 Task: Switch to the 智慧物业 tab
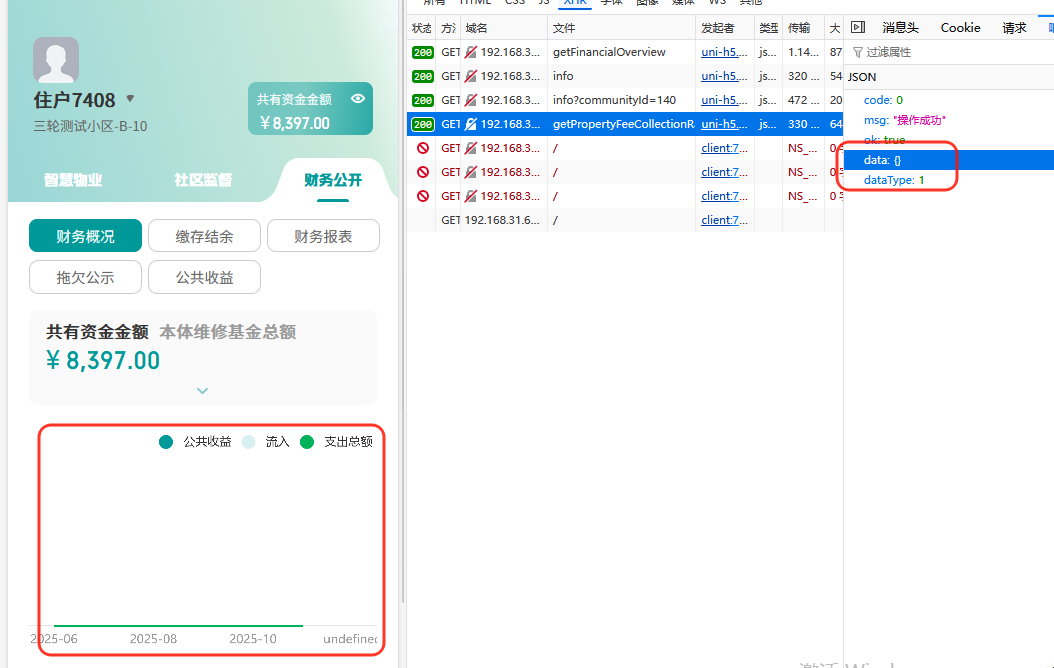coord(73,180)
